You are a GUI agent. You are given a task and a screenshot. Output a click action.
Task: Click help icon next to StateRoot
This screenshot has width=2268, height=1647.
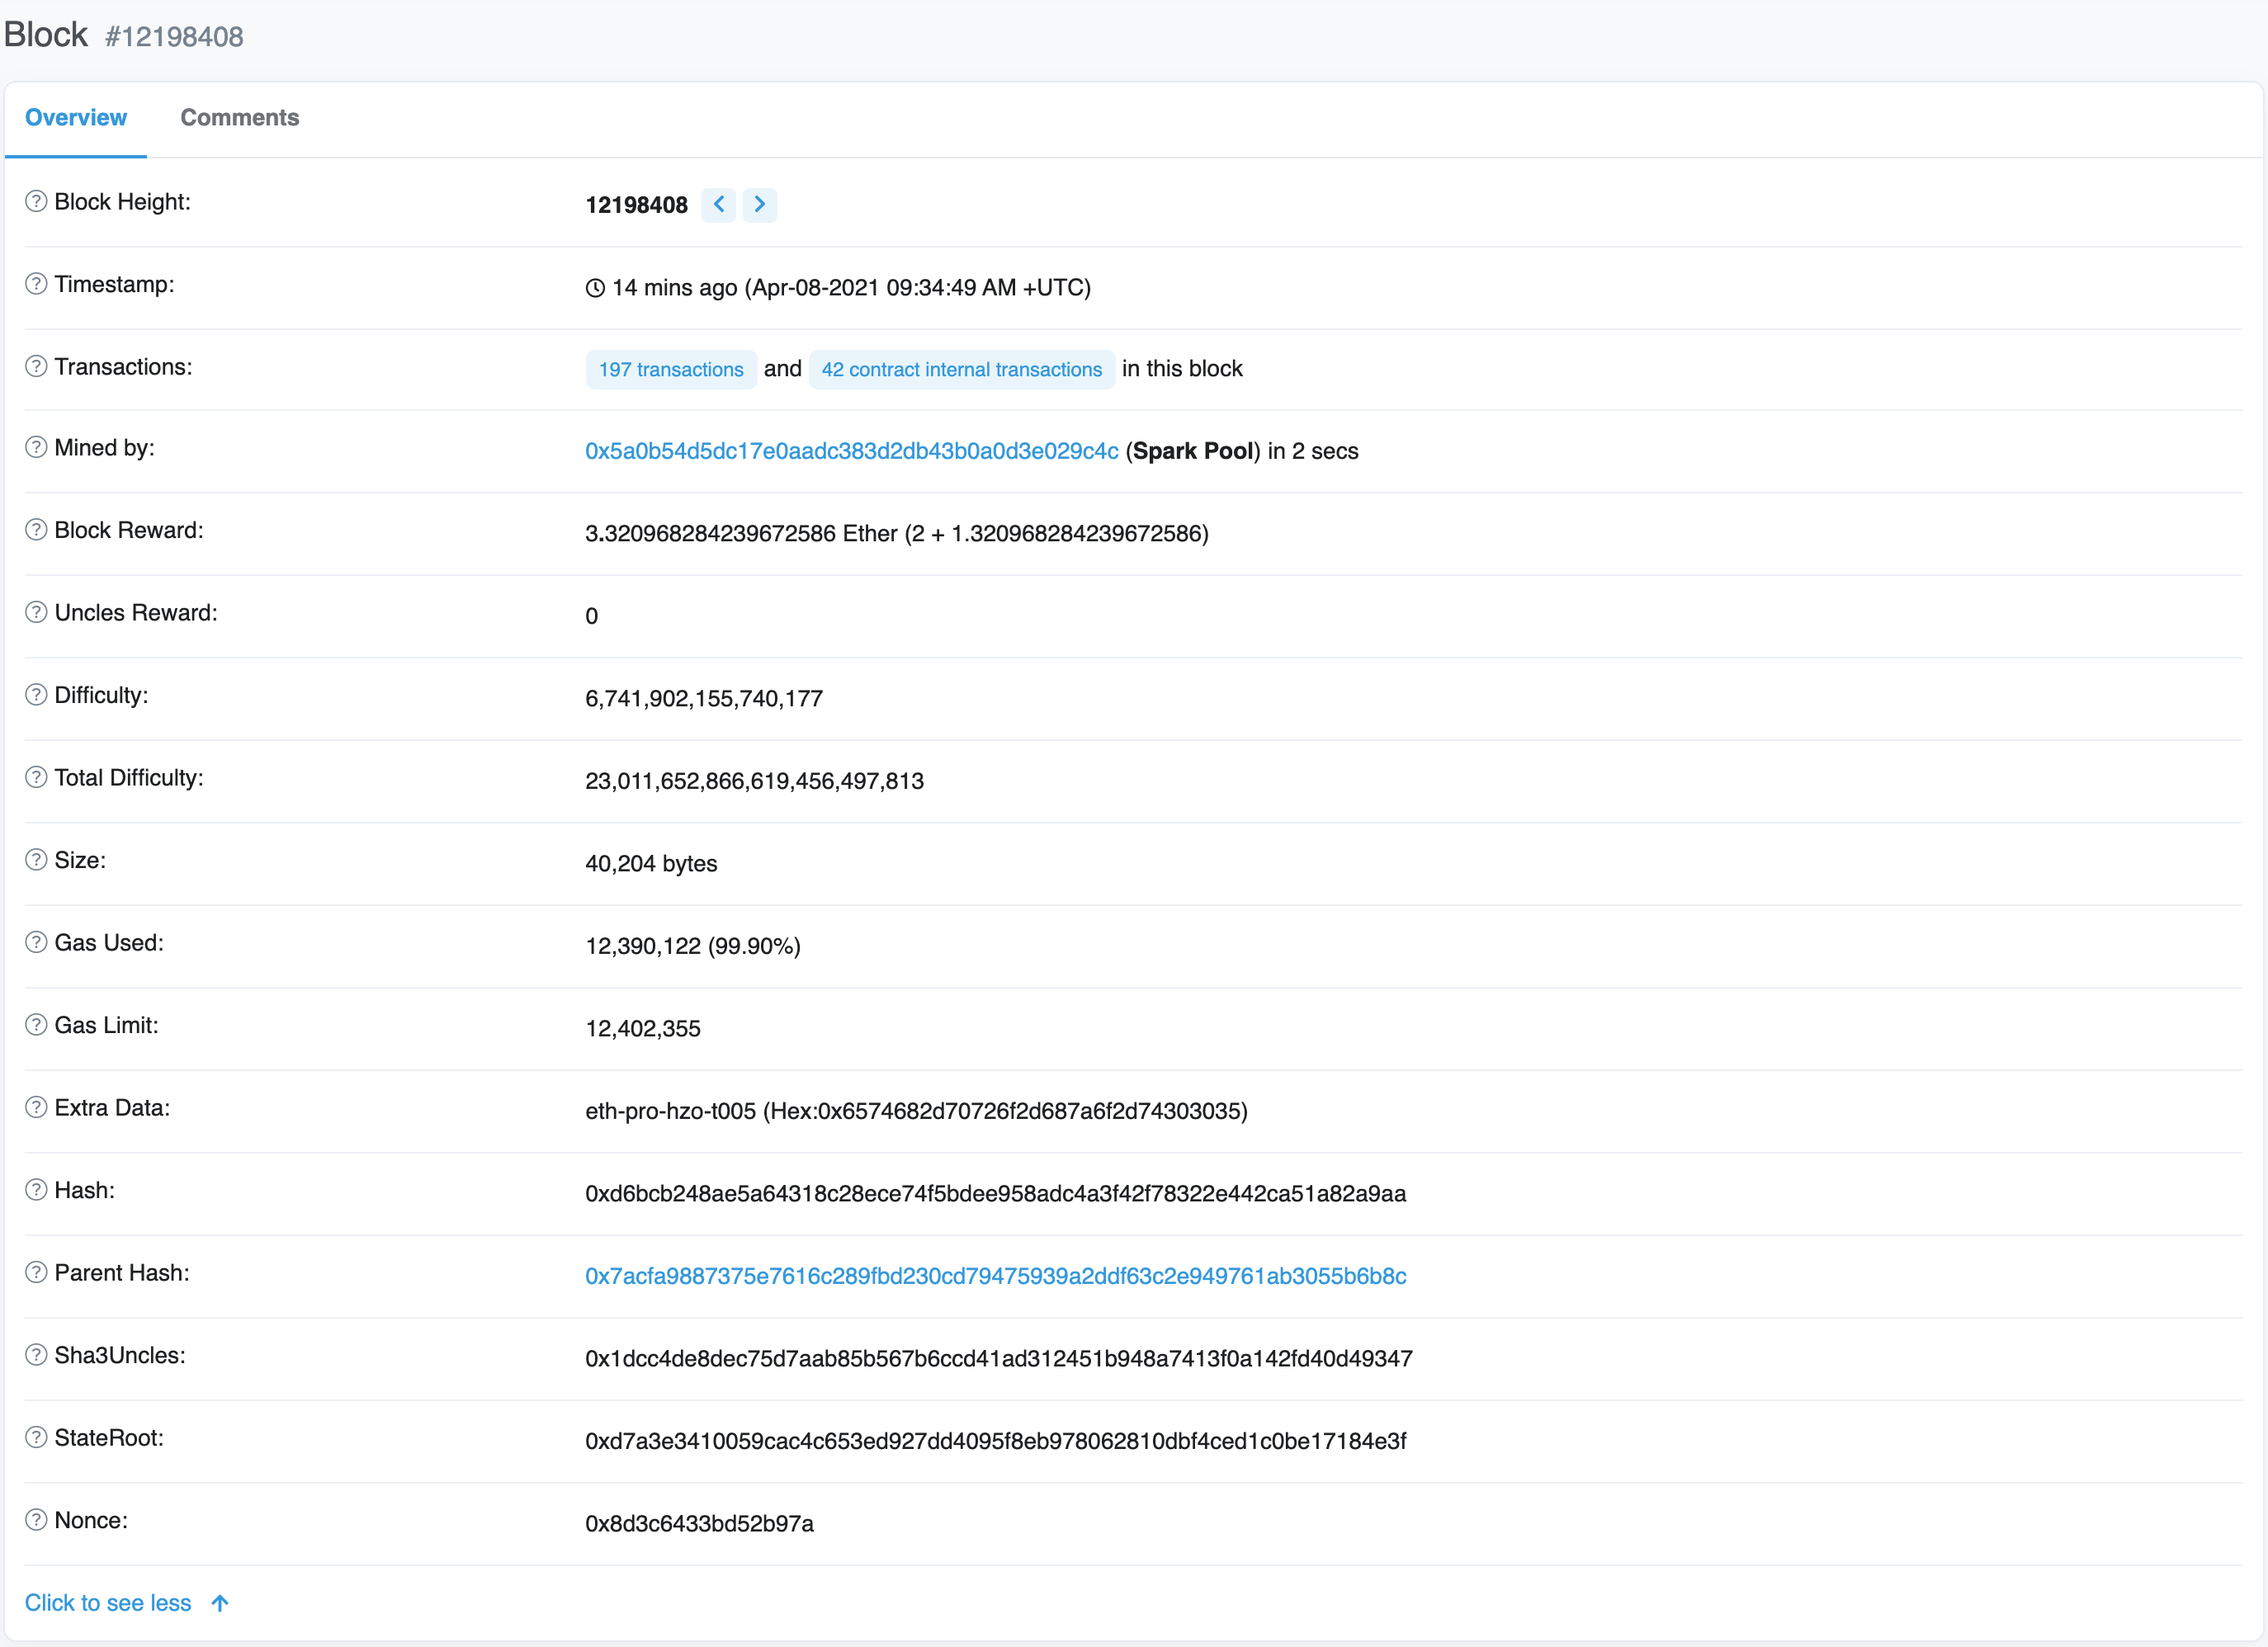(x=36, y=1438)
